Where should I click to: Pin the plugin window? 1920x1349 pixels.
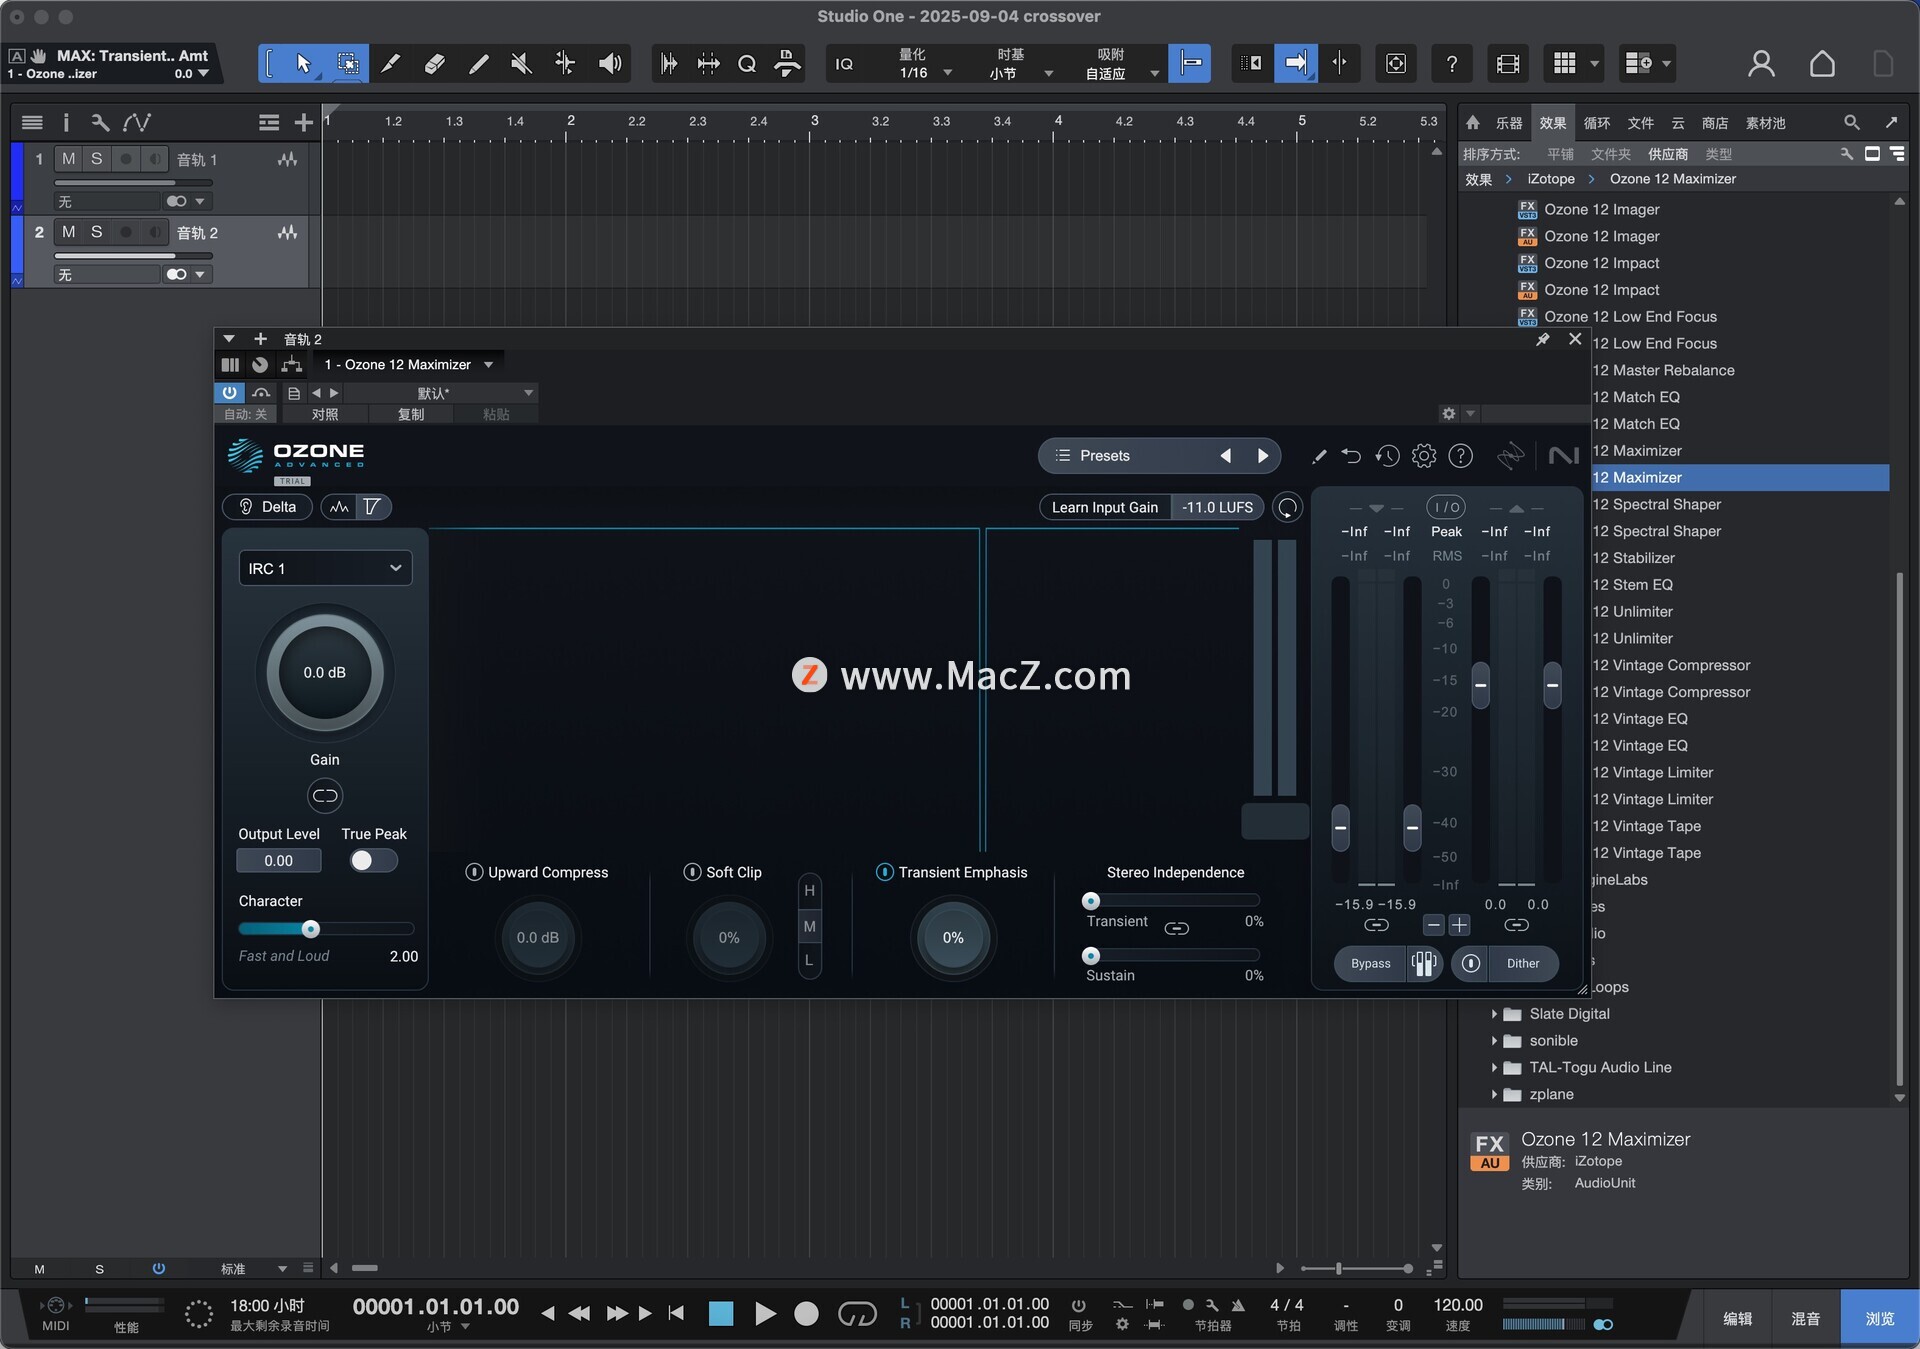1543,340
